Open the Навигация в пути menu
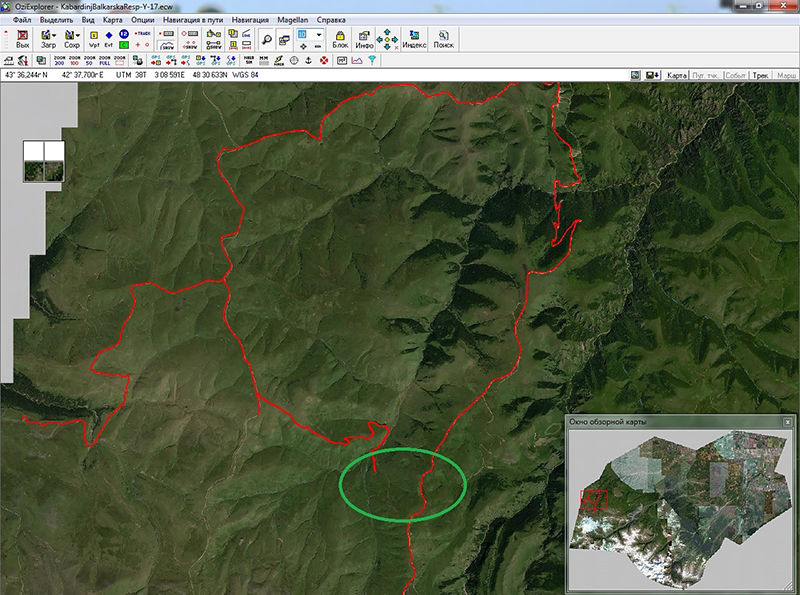The image size is (800, 595). click(193, 20)
